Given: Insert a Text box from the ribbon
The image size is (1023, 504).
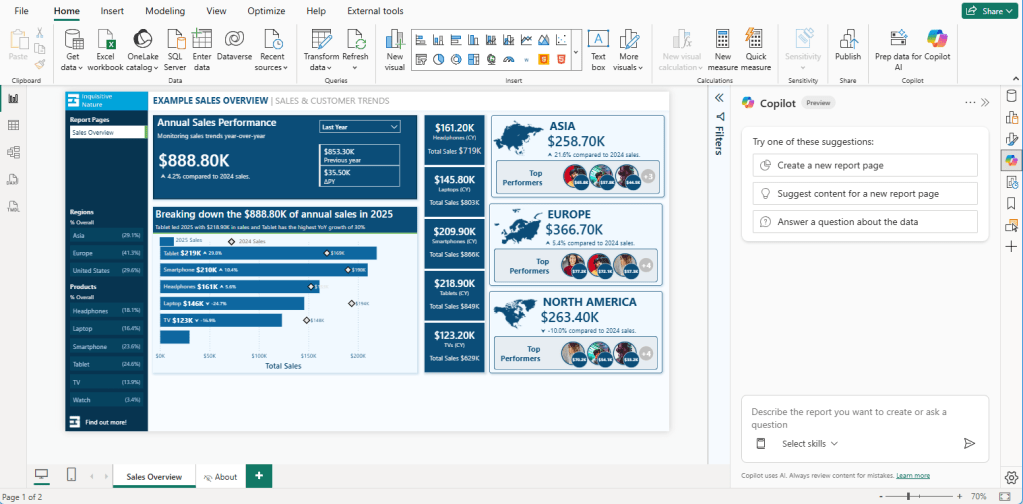Looking at the screenshot, I should (x=598, y=39).
